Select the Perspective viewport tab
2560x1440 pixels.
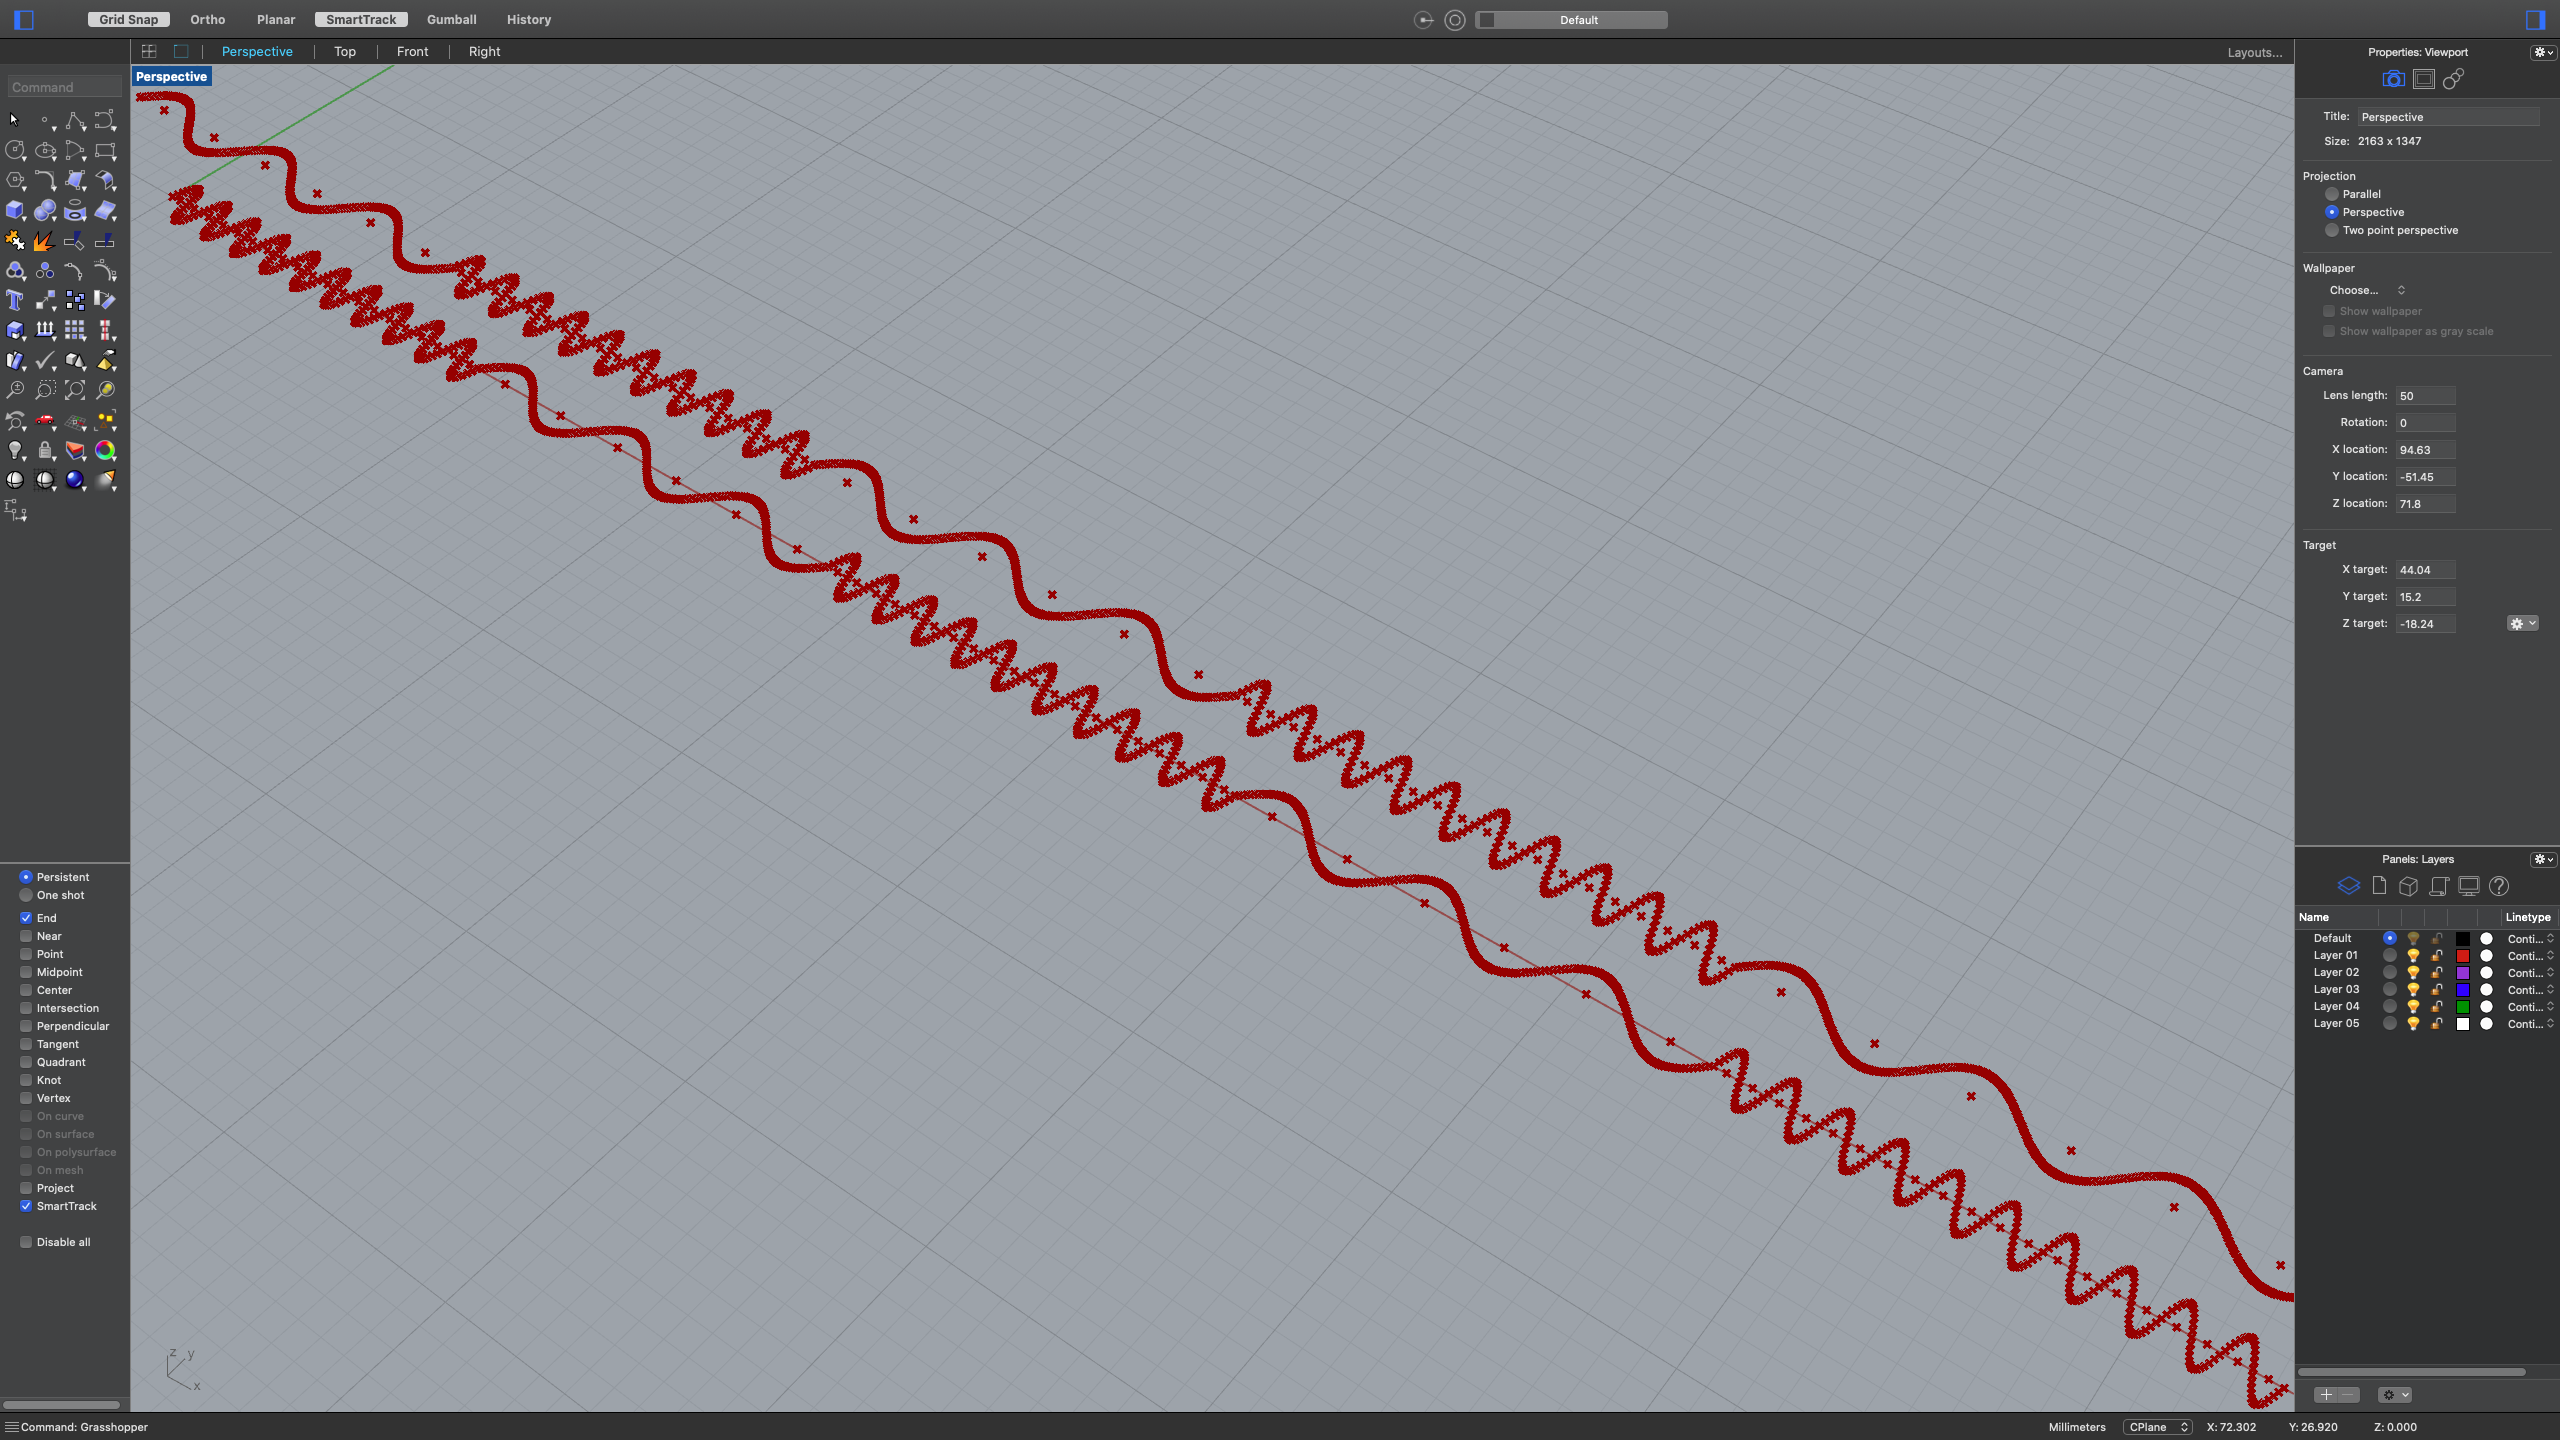pyautogui.click(x=257, y=51)
